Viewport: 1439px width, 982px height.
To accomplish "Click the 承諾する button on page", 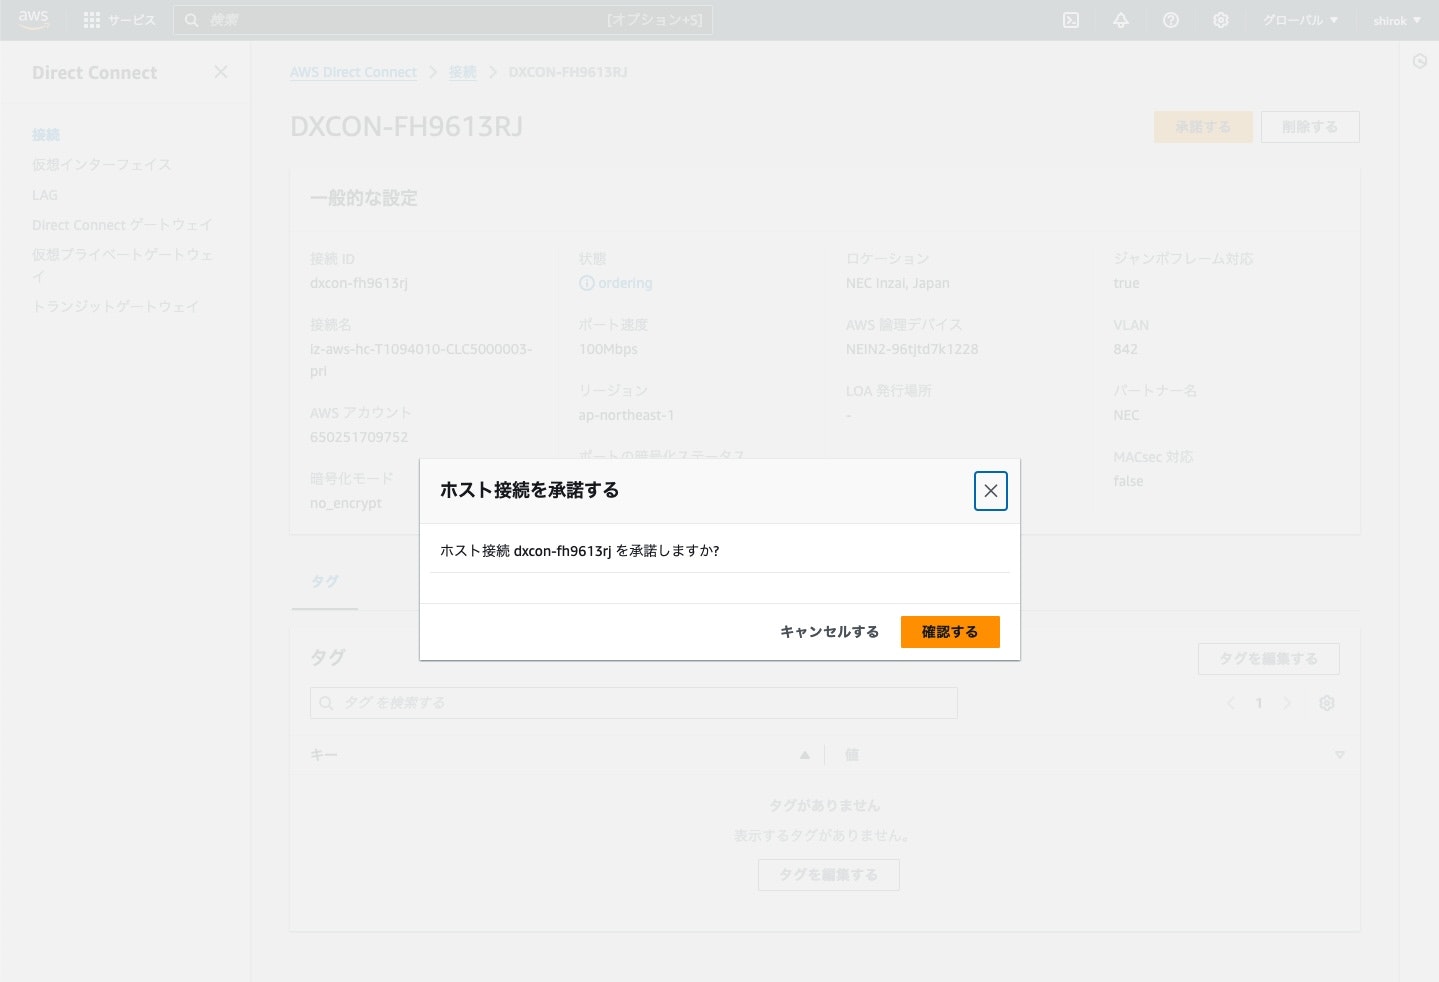I will tap(1203, 127).
